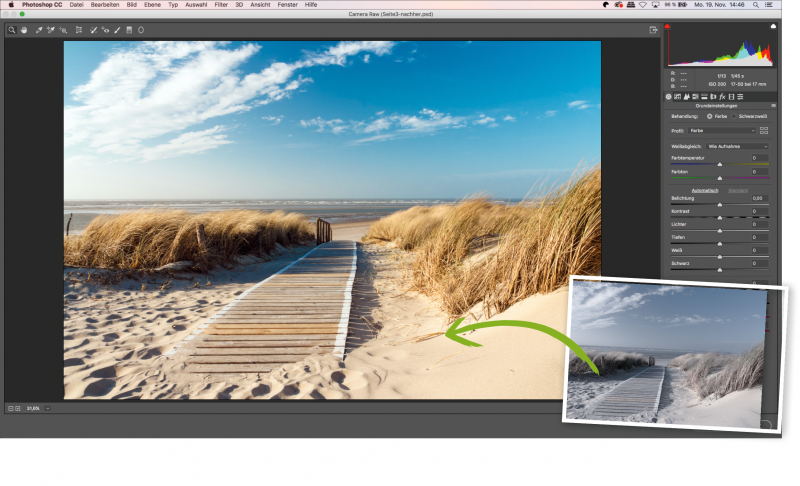Open the Grundeinstellungen (Basic) panel tab
Screen dimensions: 800x486
(668, 96)
